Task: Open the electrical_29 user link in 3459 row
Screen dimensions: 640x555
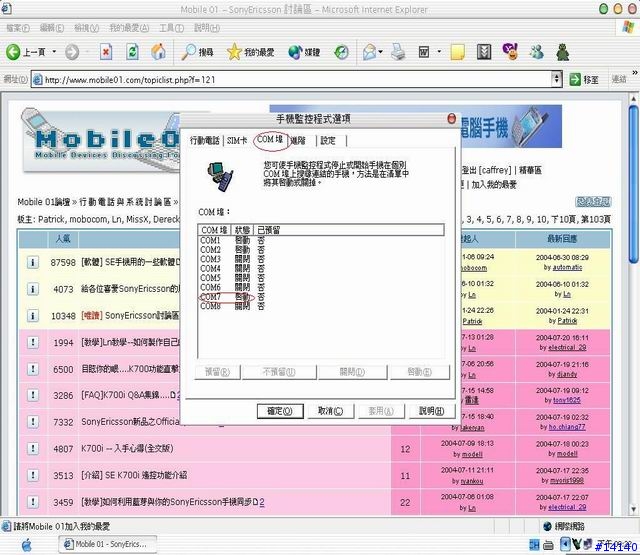Action: coord(567,507)
